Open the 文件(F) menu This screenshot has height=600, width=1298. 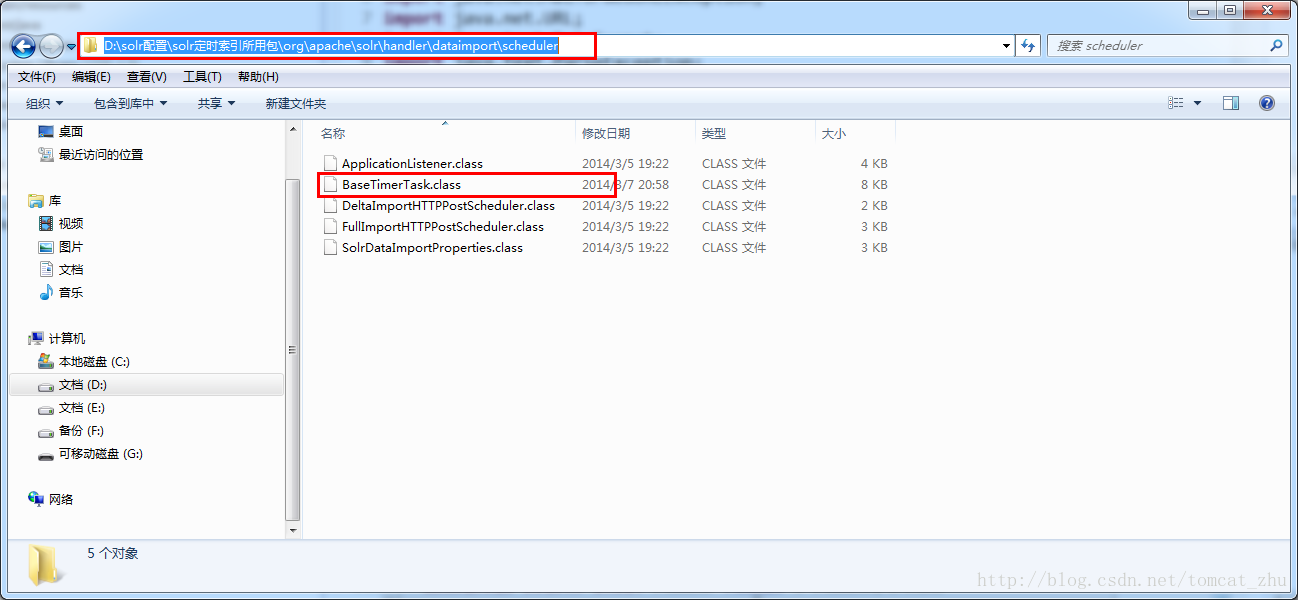click(36, 77)
